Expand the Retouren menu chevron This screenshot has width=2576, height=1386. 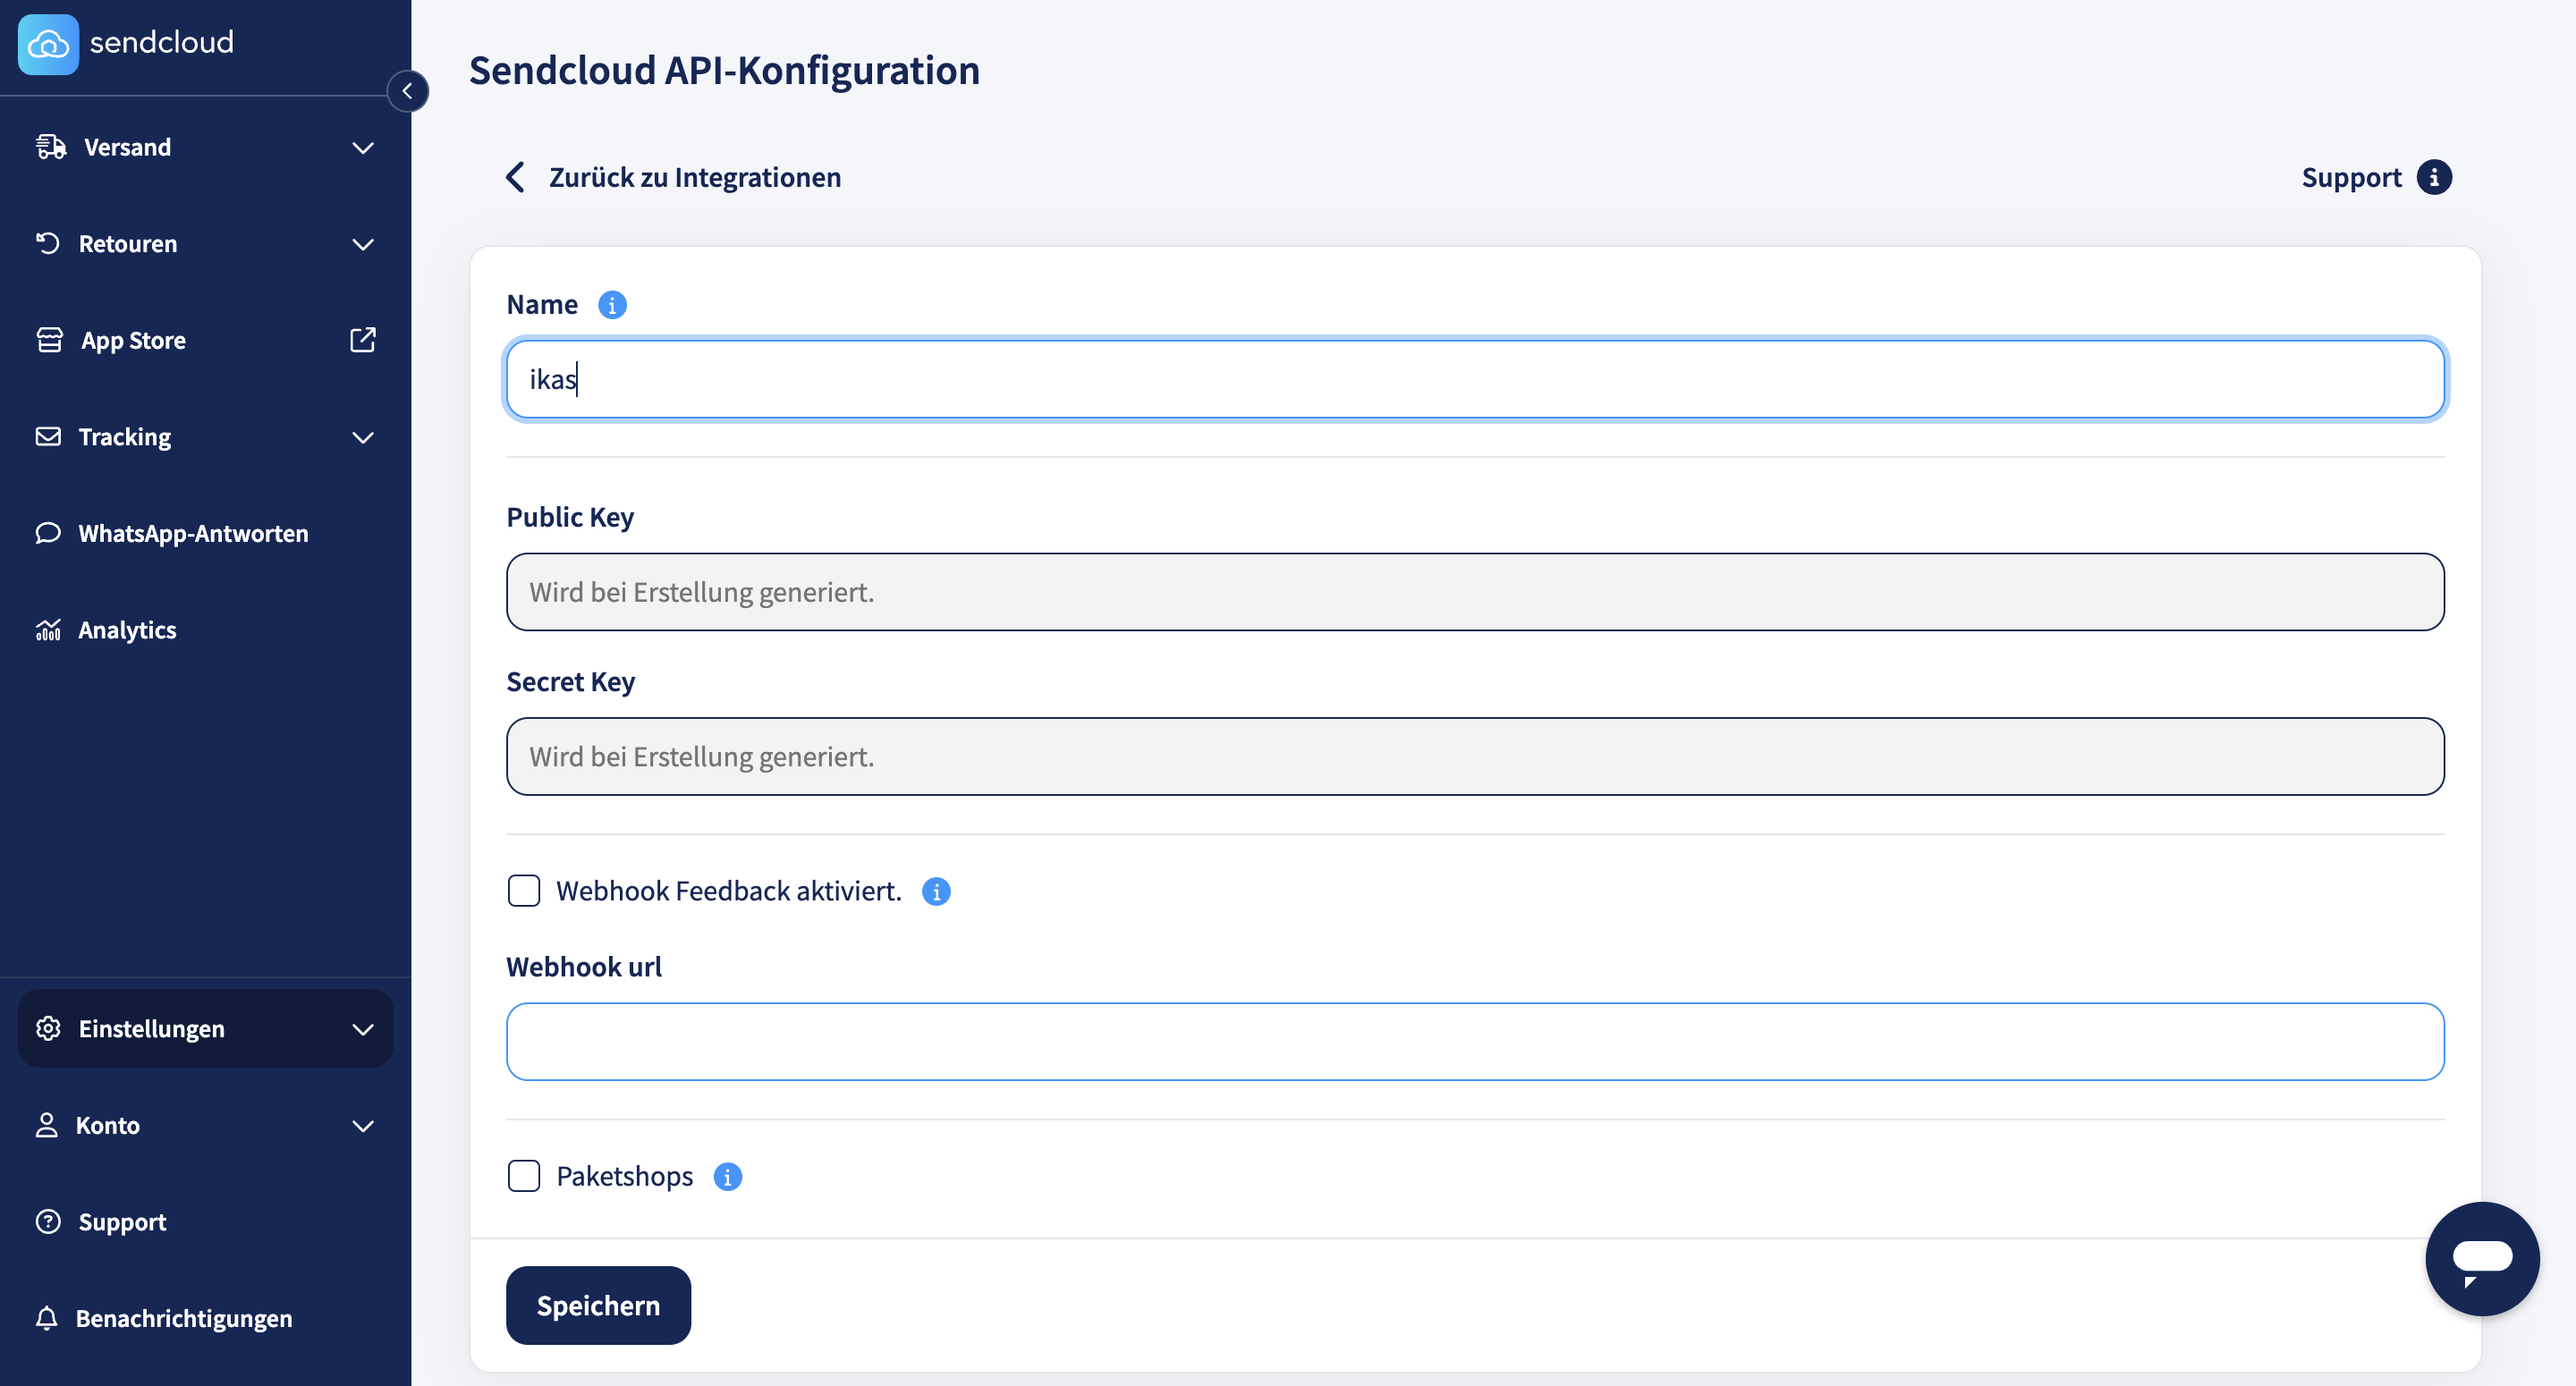[x=363, y=244]
